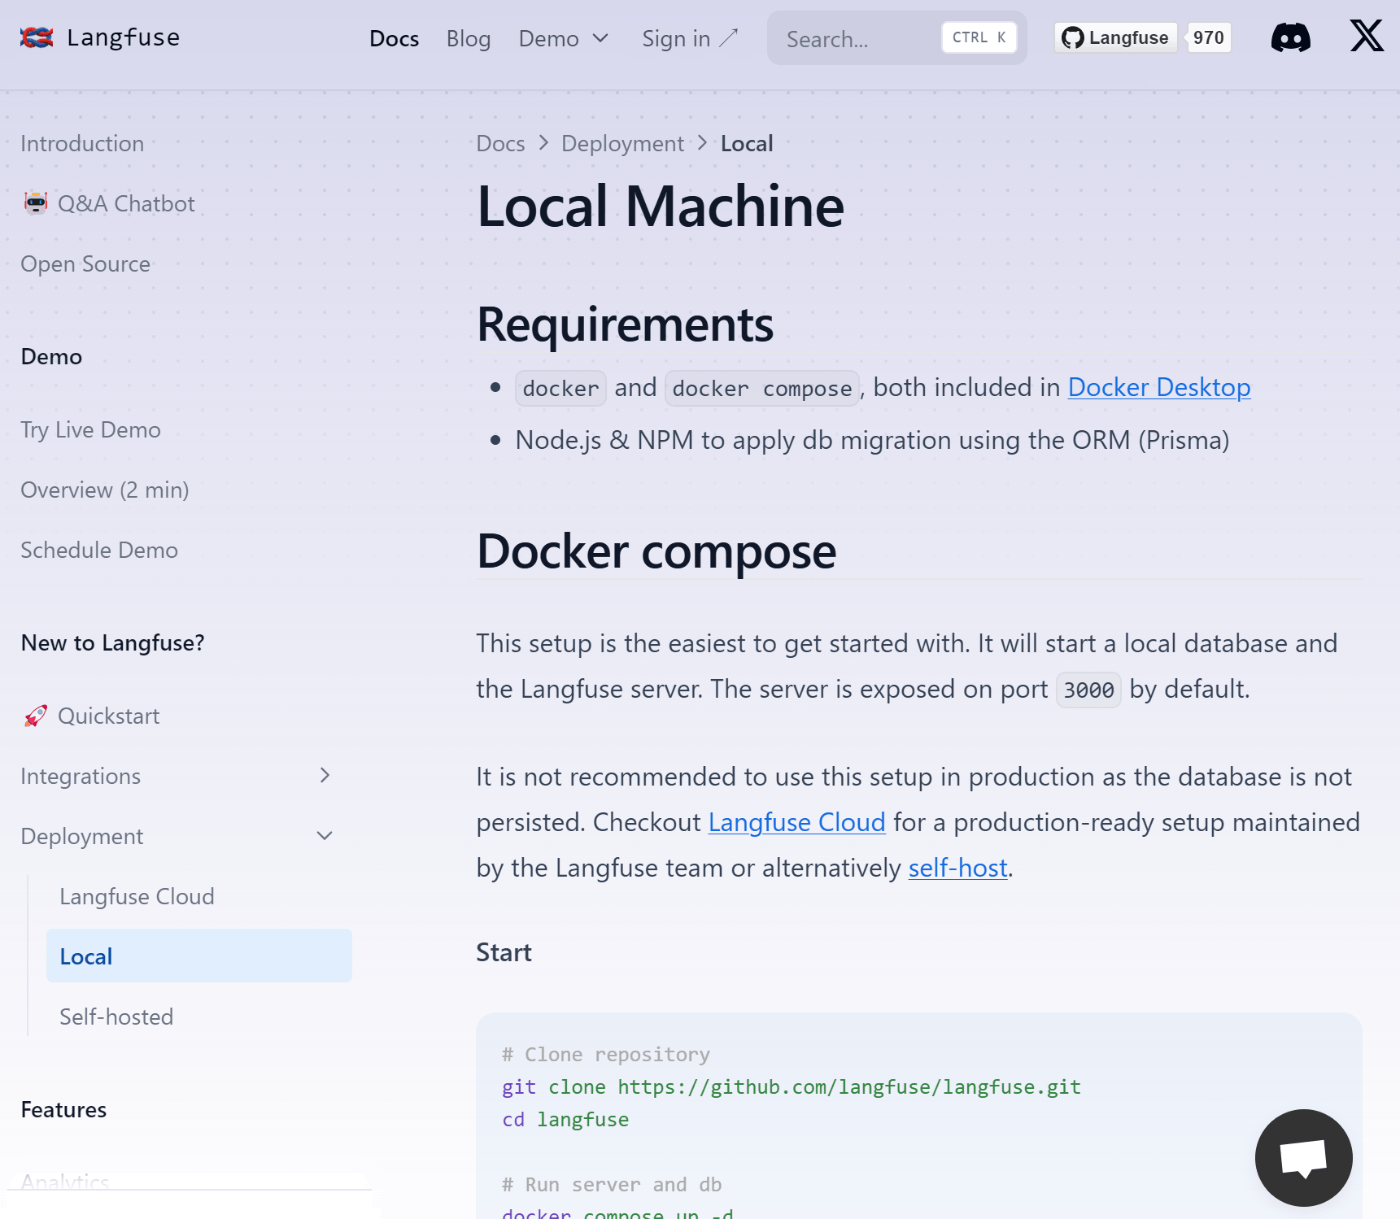Open the chat widget bubble
This screenshot has width=1400, height=1219.
tap(1304, 1158)
